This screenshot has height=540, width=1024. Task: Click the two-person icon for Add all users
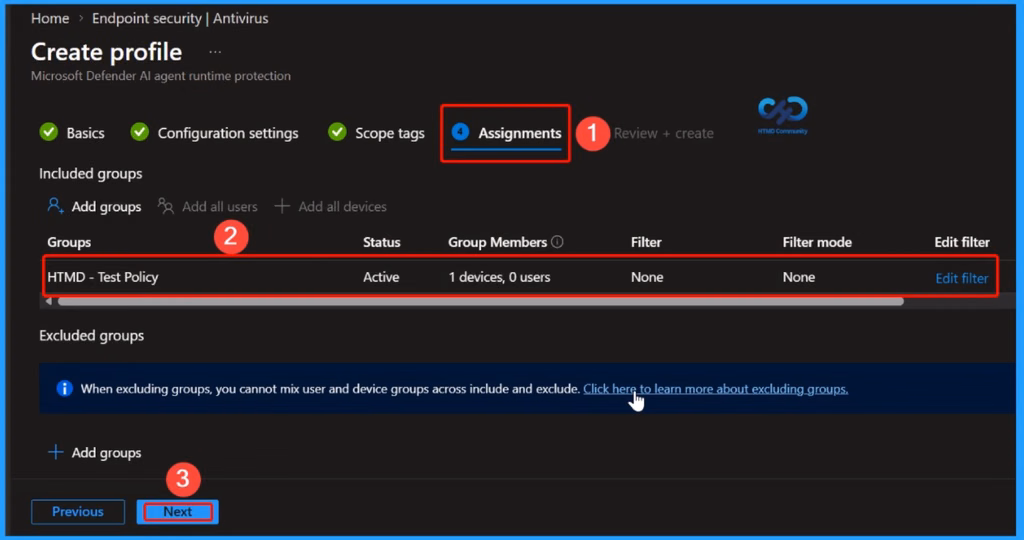coord(166,206)
